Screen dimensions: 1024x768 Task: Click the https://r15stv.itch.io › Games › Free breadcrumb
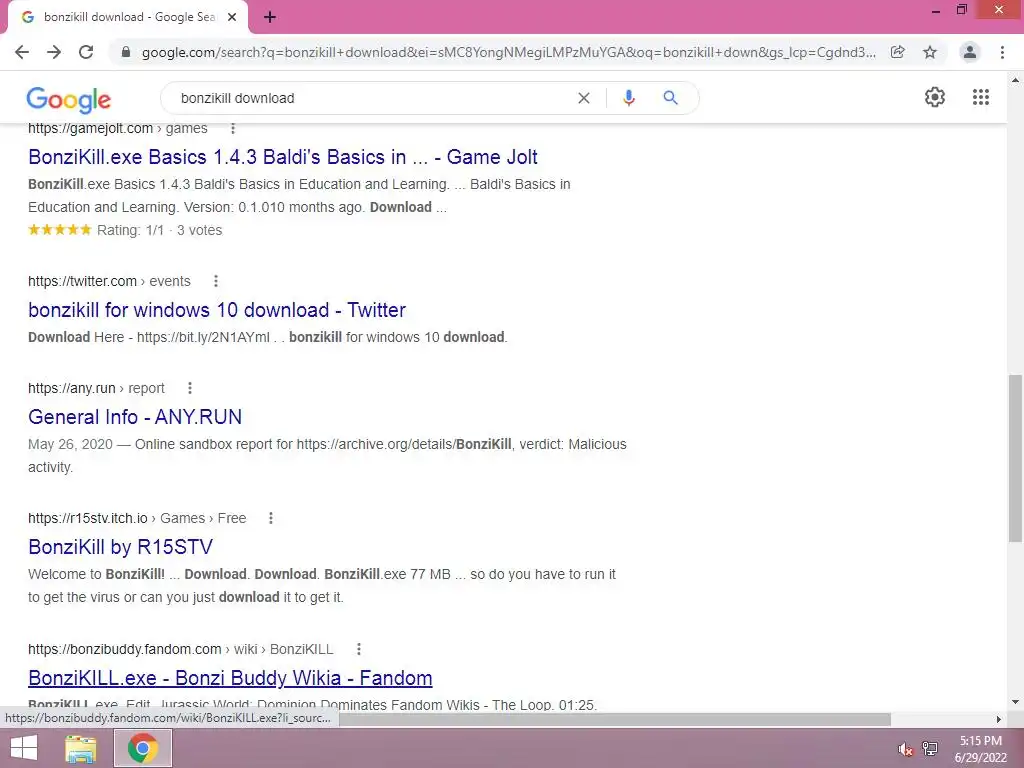(137, 518)
